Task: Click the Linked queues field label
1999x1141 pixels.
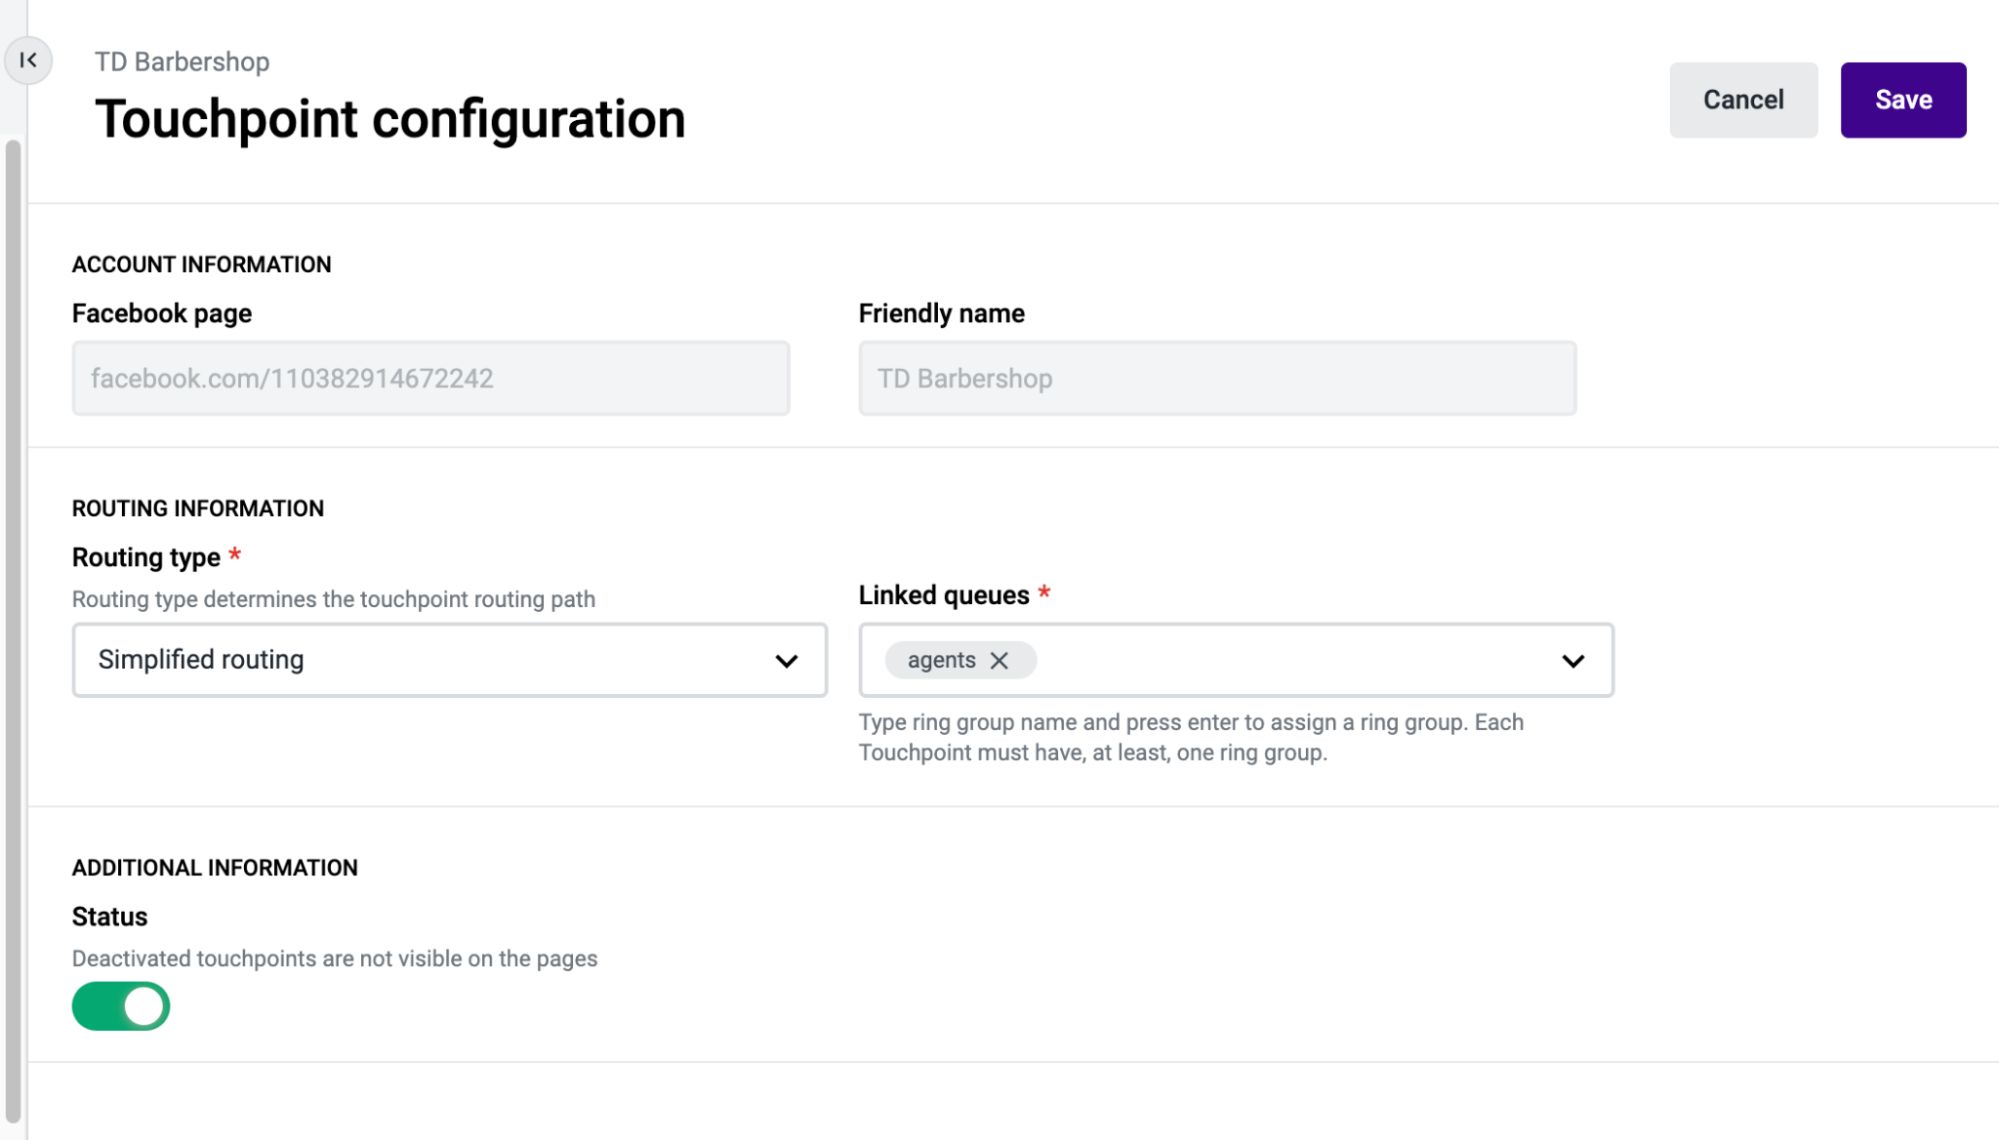Action: click(943, 595)
